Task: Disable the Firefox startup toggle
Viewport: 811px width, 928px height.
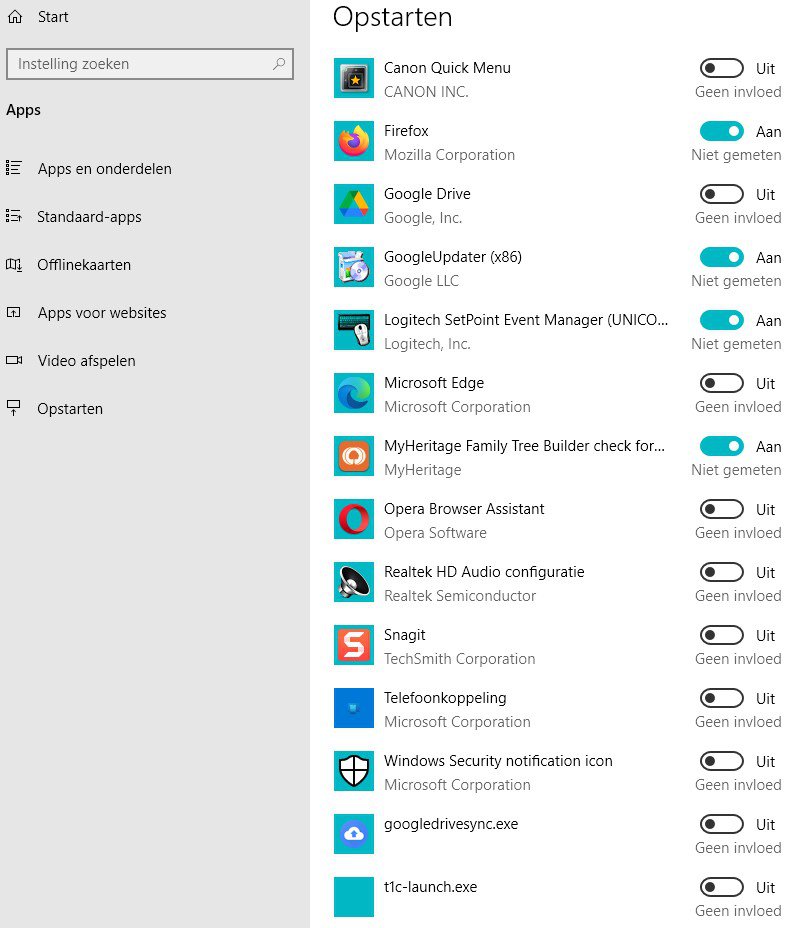Action: (722, 131)
